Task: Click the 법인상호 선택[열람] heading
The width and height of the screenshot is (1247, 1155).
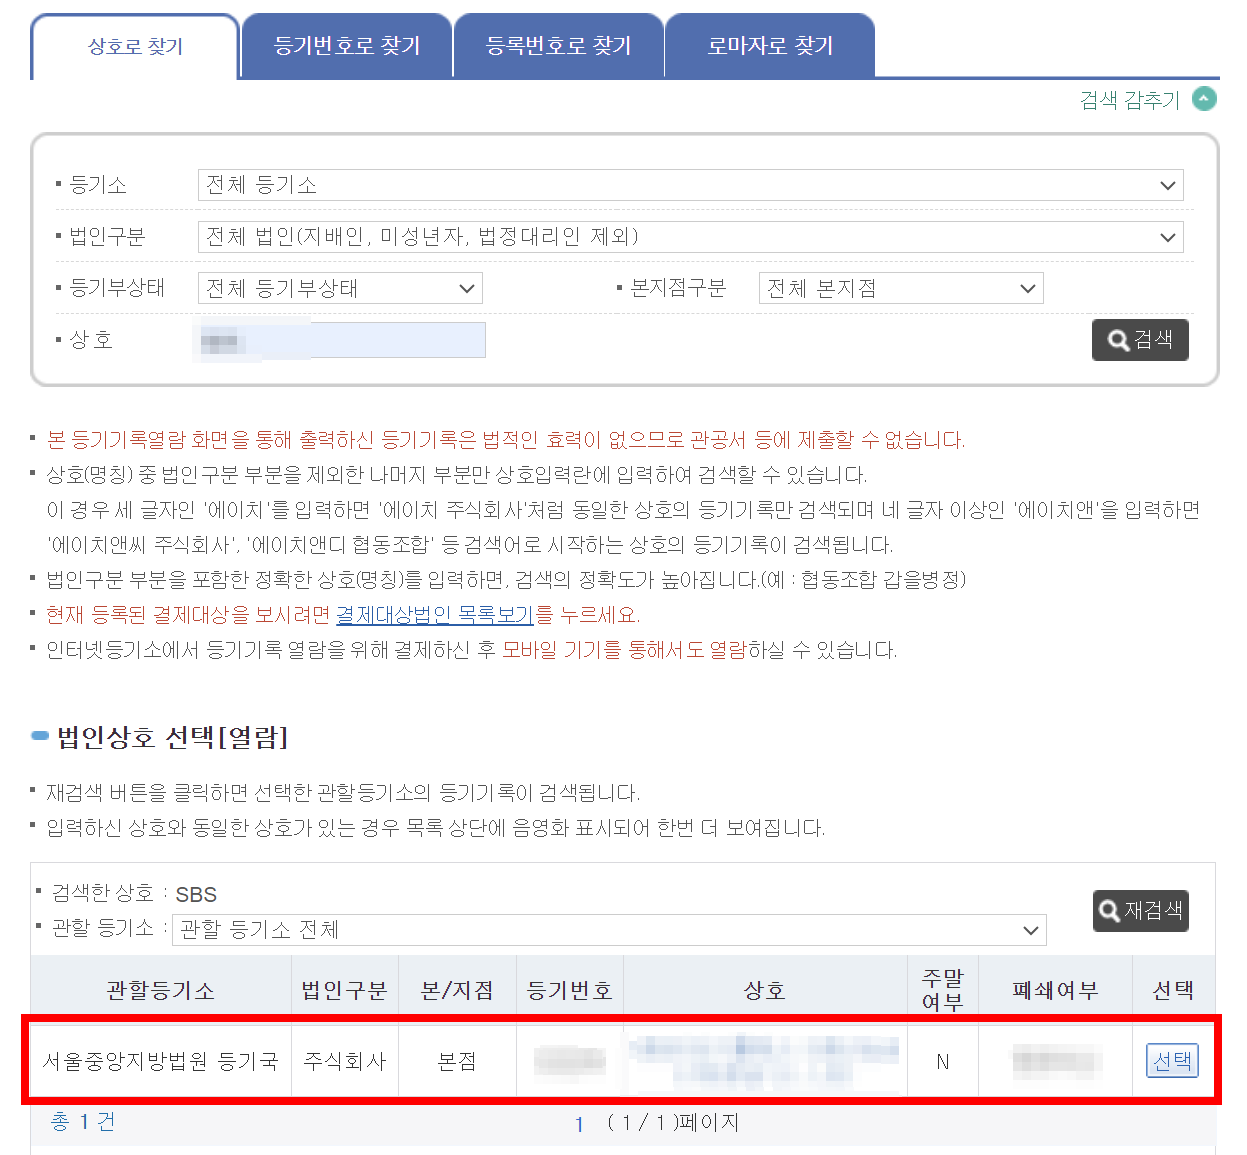Action: [x=173, y=738]
